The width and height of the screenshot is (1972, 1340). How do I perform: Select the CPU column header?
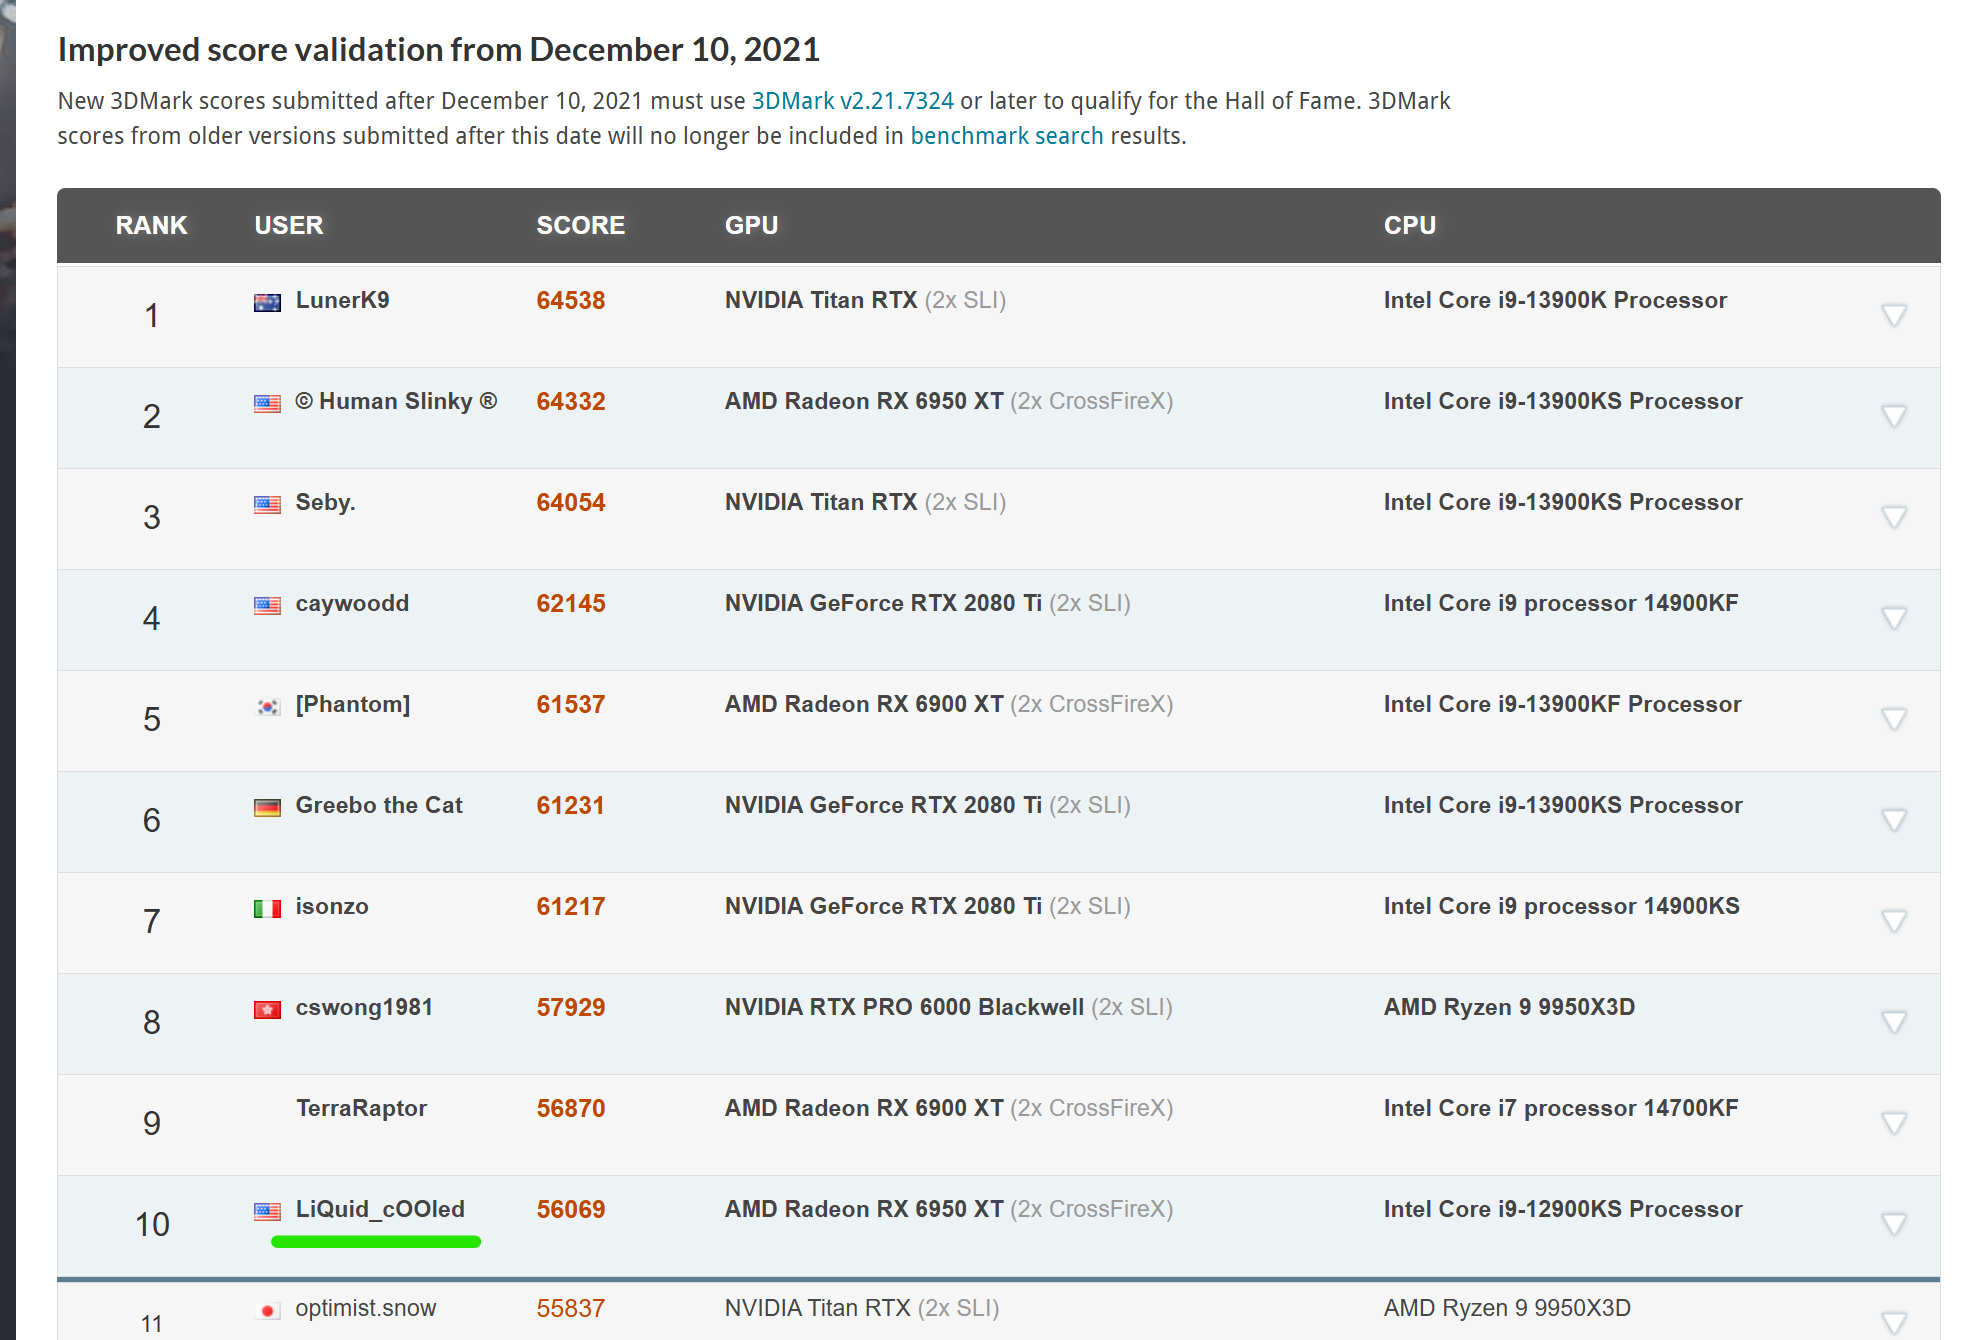[1410, 225]
